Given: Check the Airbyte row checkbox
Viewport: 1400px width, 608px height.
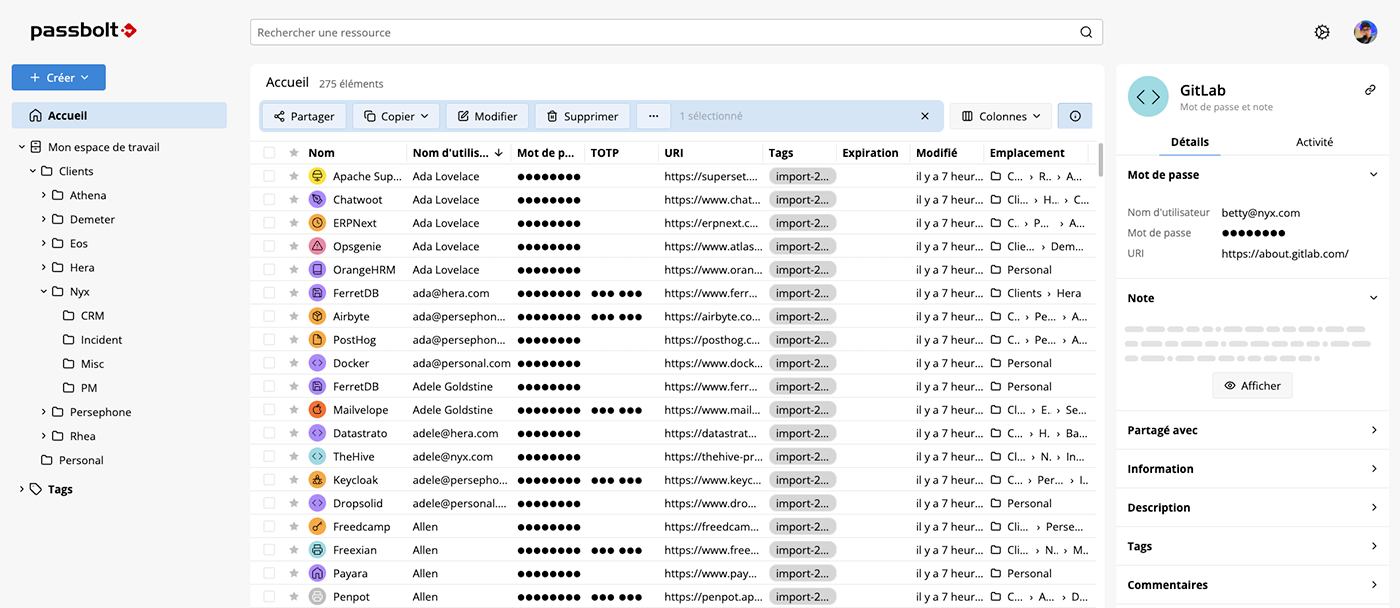Looking at the screenshot, I should [x=269, y=316].
